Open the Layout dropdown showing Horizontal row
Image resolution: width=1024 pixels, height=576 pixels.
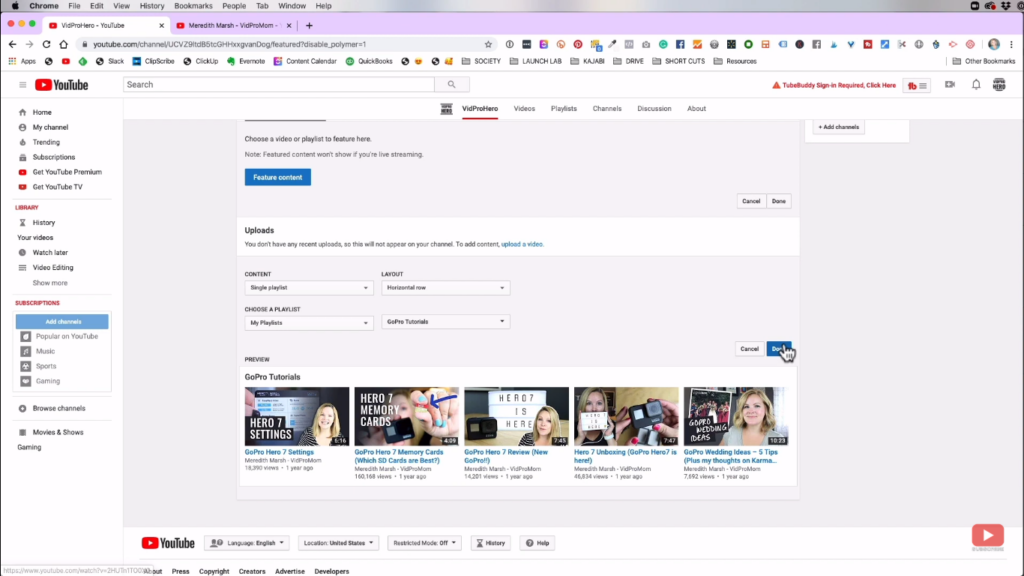point(445,288)
